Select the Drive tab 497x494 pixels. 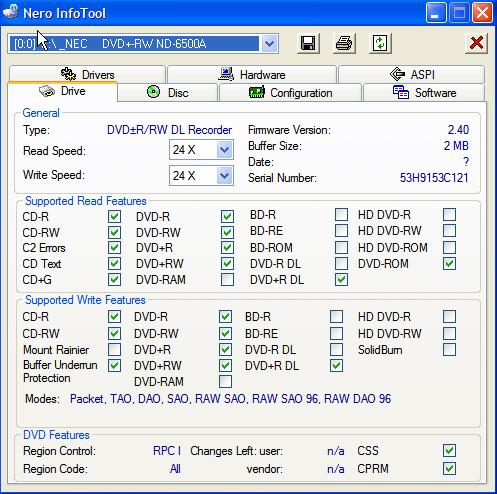(62, 91)
